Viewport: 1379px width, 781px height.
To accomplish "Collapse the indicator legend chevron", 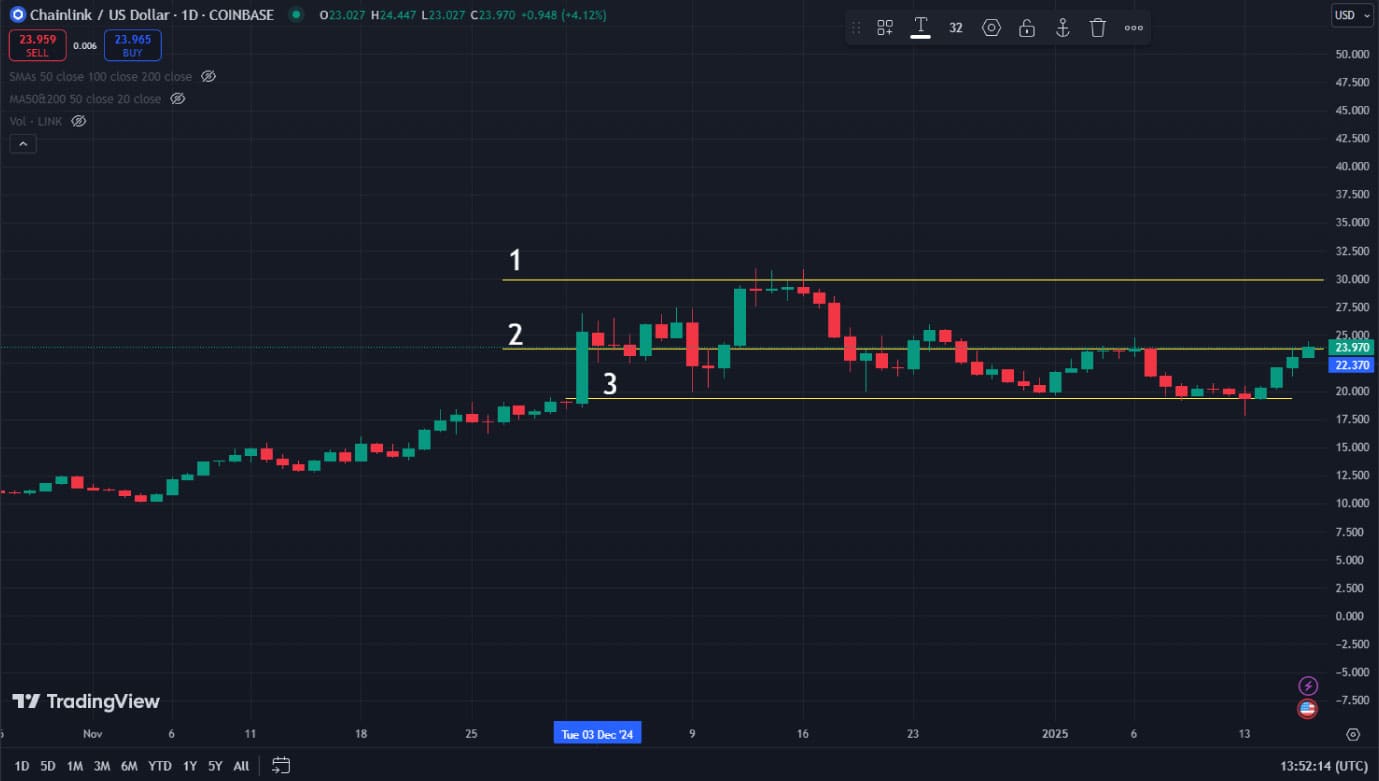I will 22,144.
